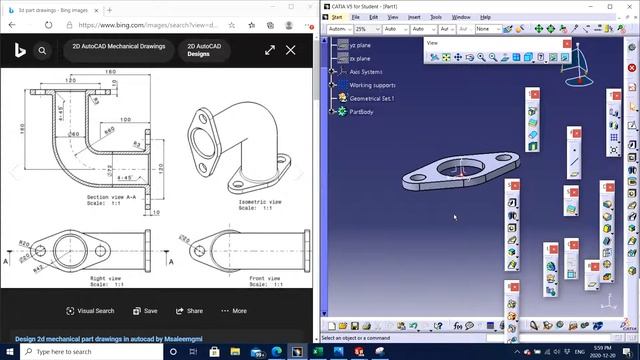Select Point tool in floating reference toolbar
The width and height of the screenshot is (640, 360).
pyautogui.click(x=574, y=150)
